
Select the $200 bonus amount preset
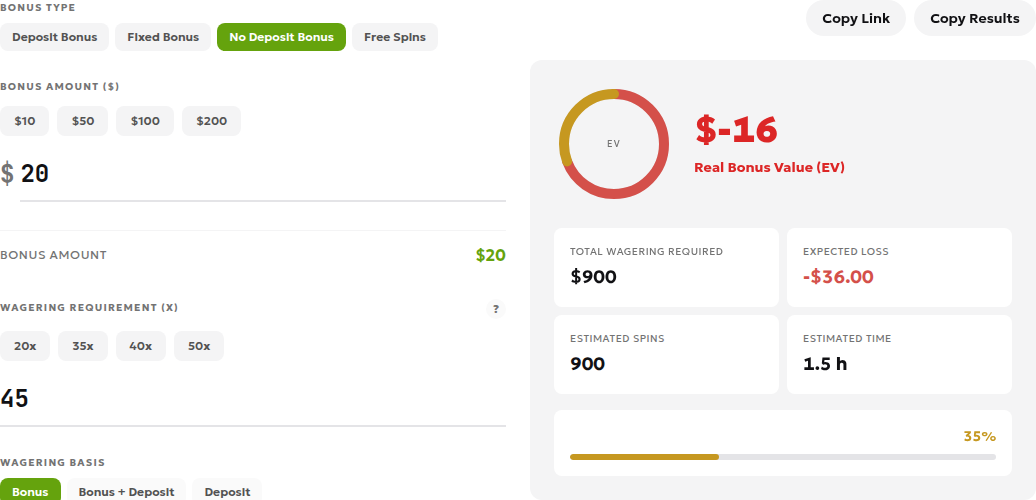click(x=211, y=121)
